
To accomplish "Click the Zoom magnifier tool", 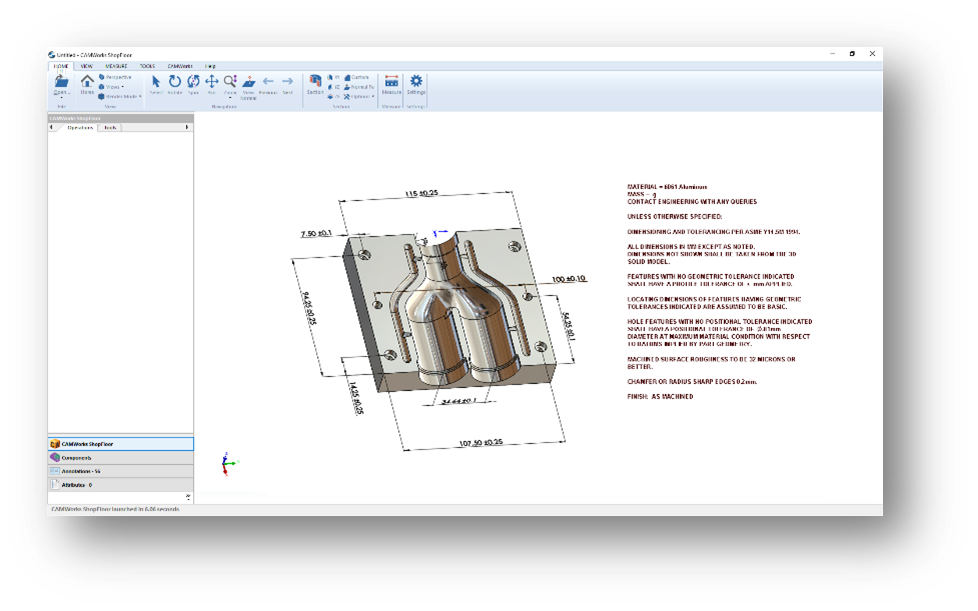I will click(x=230, y=81).
